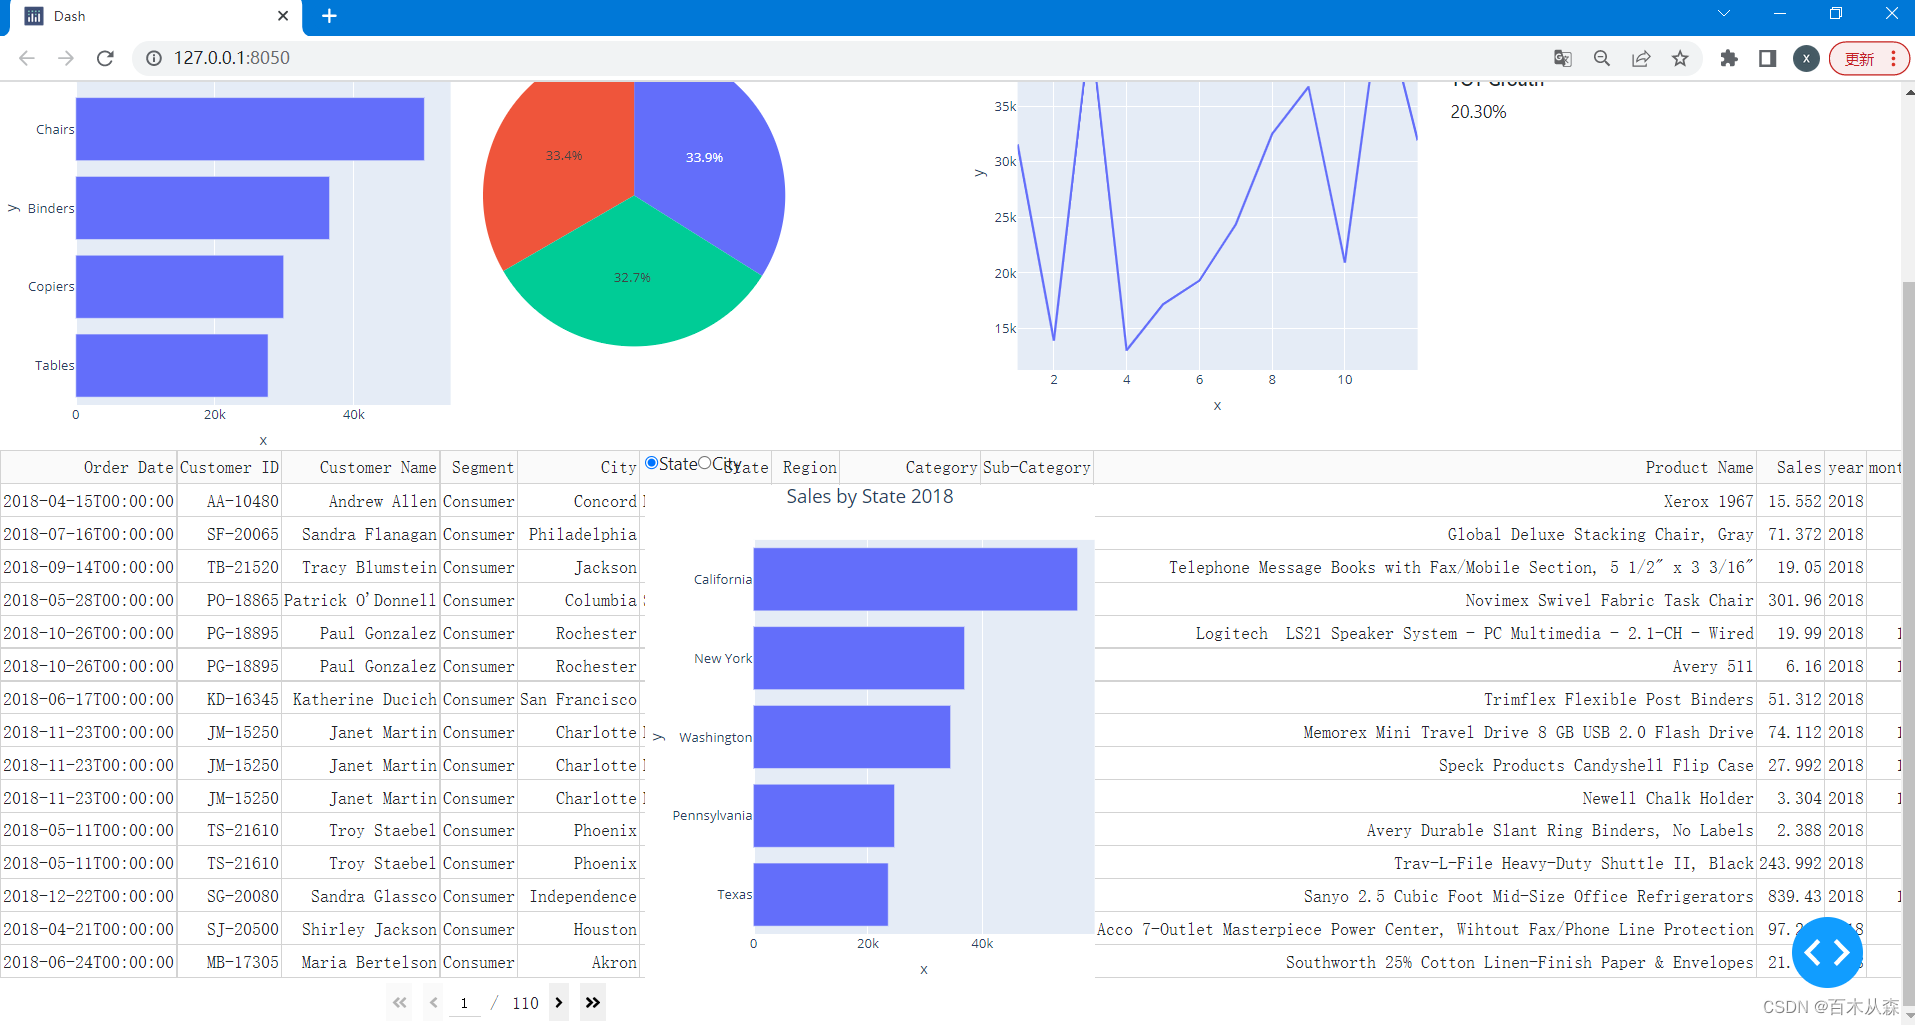The height and width of the screenshot is (1025, 1915).
Task: Open the tab search chevron
Action: click(x=1724, y=14)
